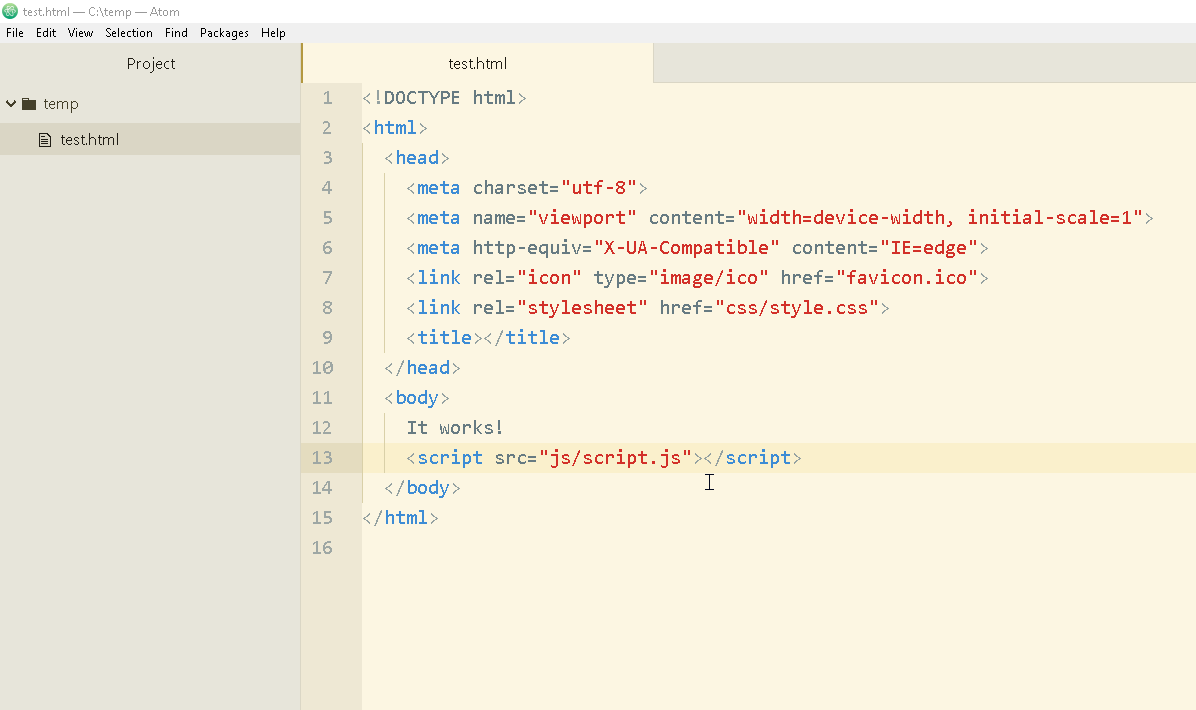
Task: Open the View menu
Action: coord(80,33)
